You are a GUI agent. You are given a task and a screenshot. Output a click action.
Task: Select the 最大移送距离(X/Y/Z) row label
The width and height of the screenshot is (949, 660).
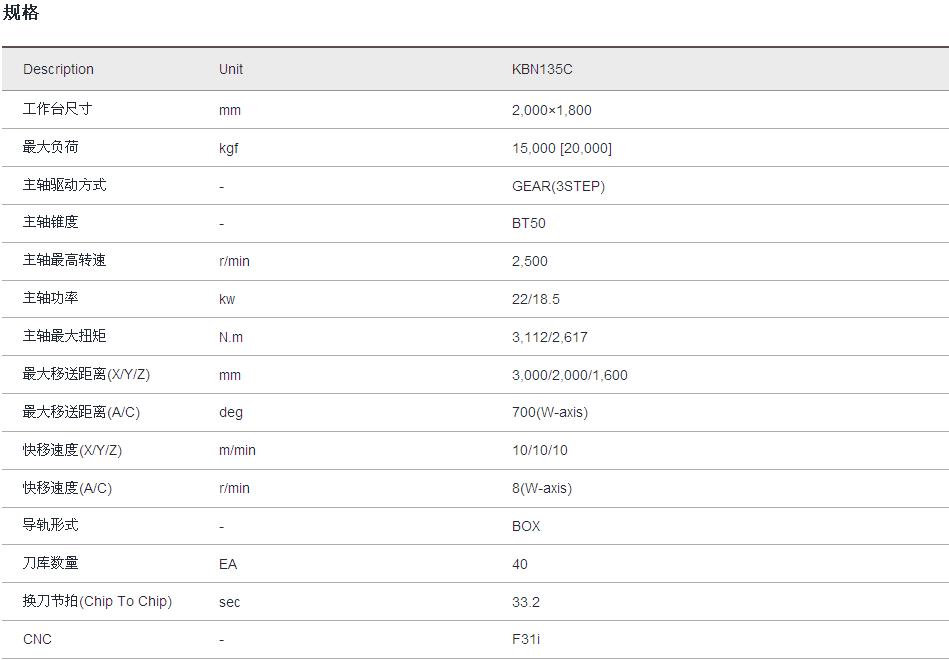point(86,374)
